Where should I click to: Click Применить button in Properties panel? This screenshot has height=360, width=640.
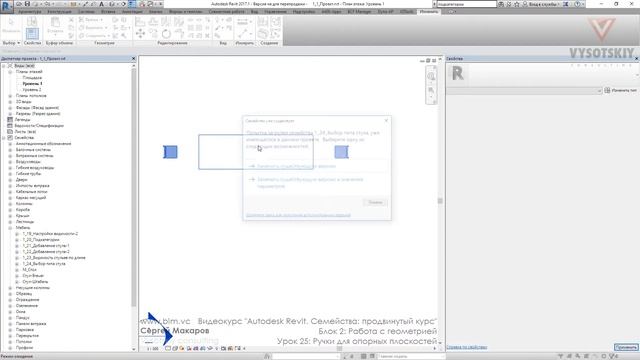pyautogui.click(x=626, y=347)
